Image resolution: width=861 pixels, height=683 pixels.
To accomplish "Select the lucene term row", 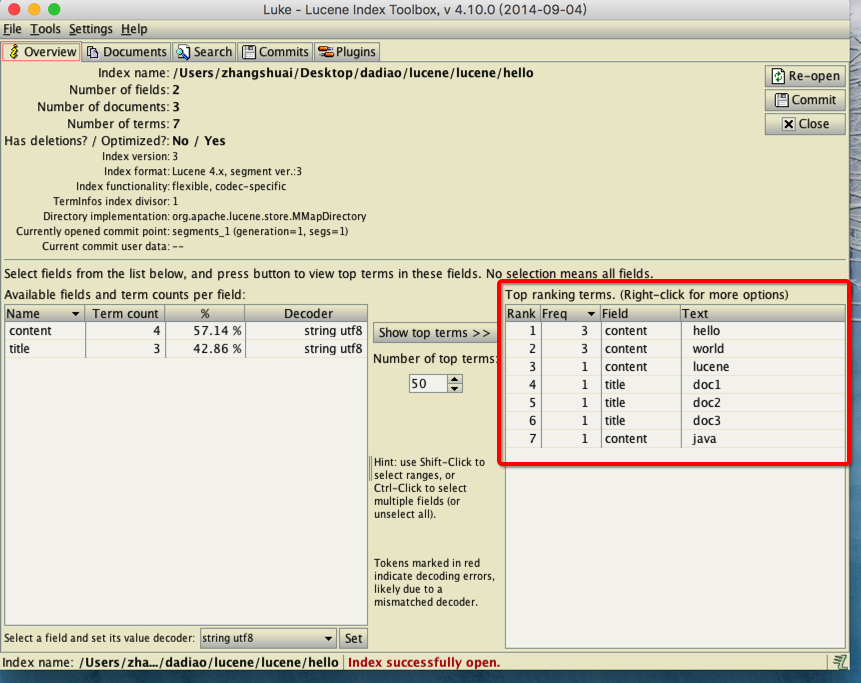I will click(675, 367).
